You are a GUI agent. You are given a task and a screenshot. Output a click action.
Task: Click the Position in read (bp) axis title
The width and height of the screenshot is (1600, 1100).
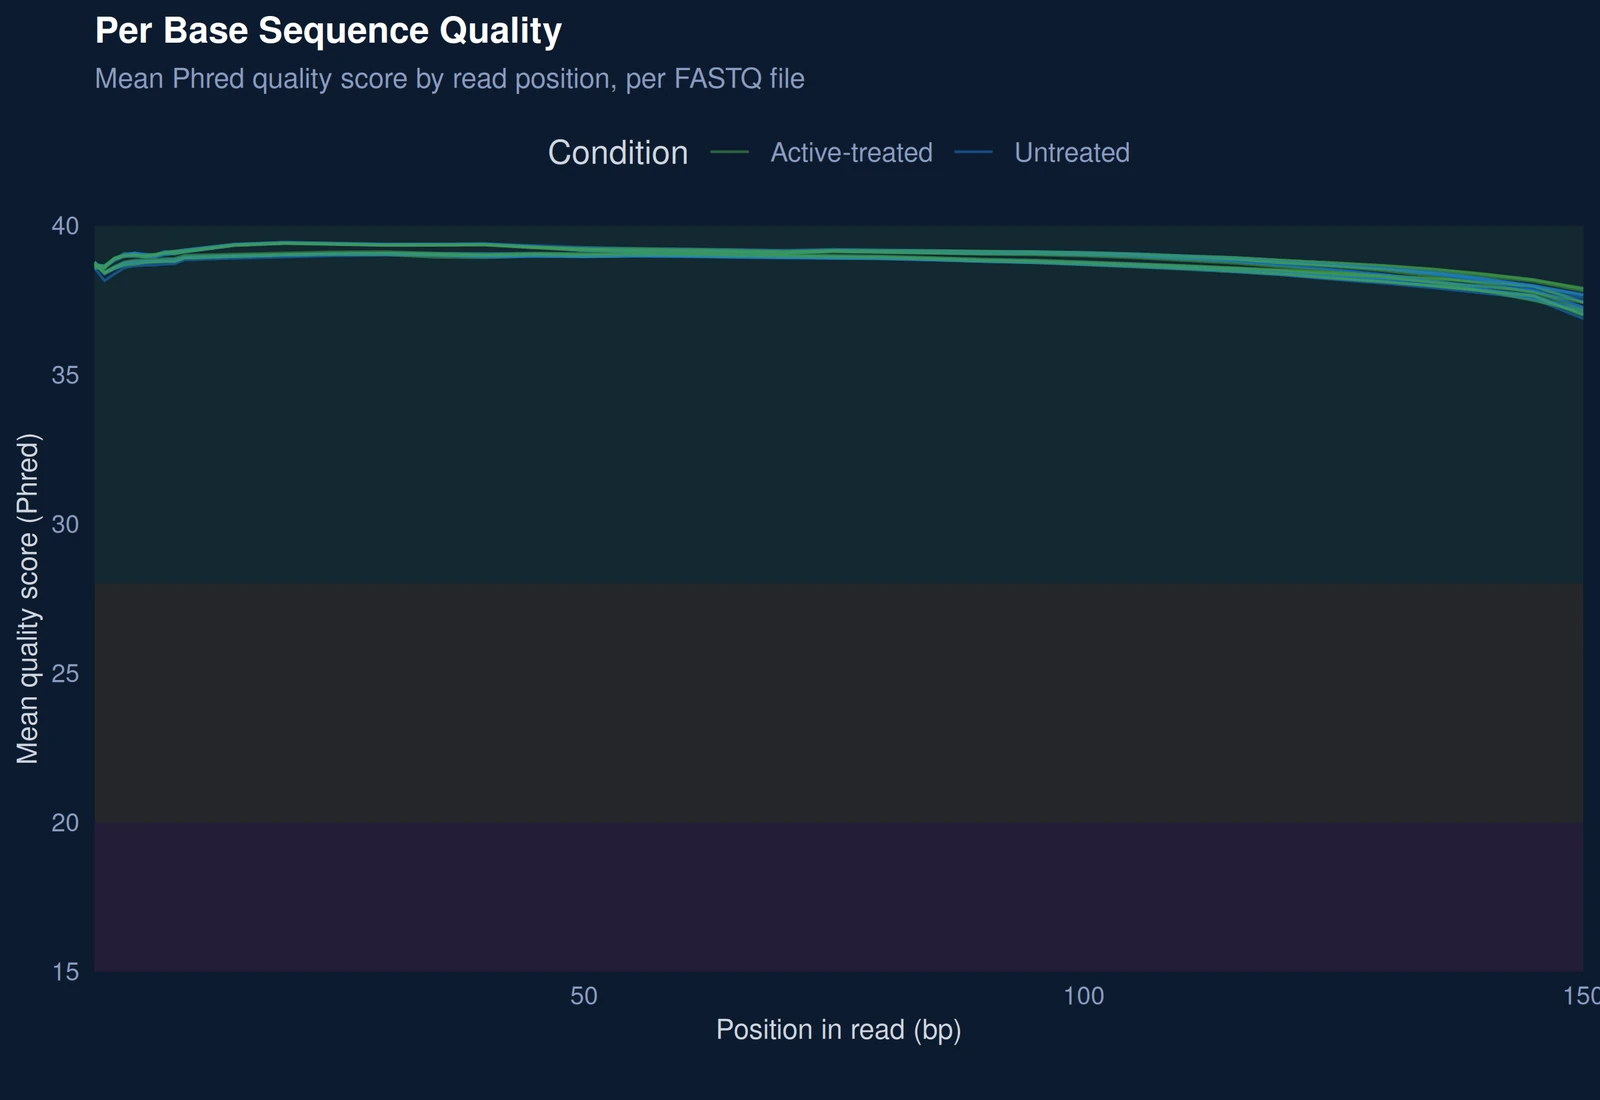[838, 1030]
